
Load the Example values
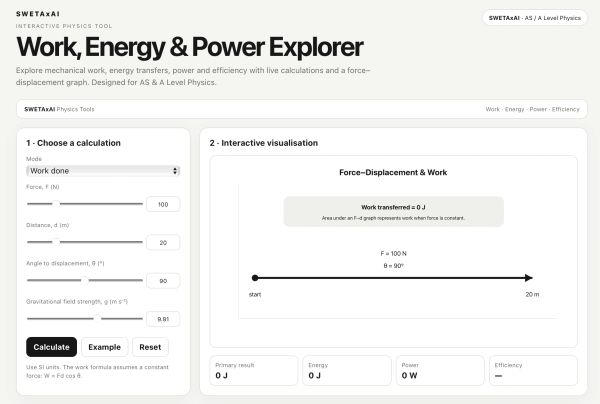(x=104, y=347)
